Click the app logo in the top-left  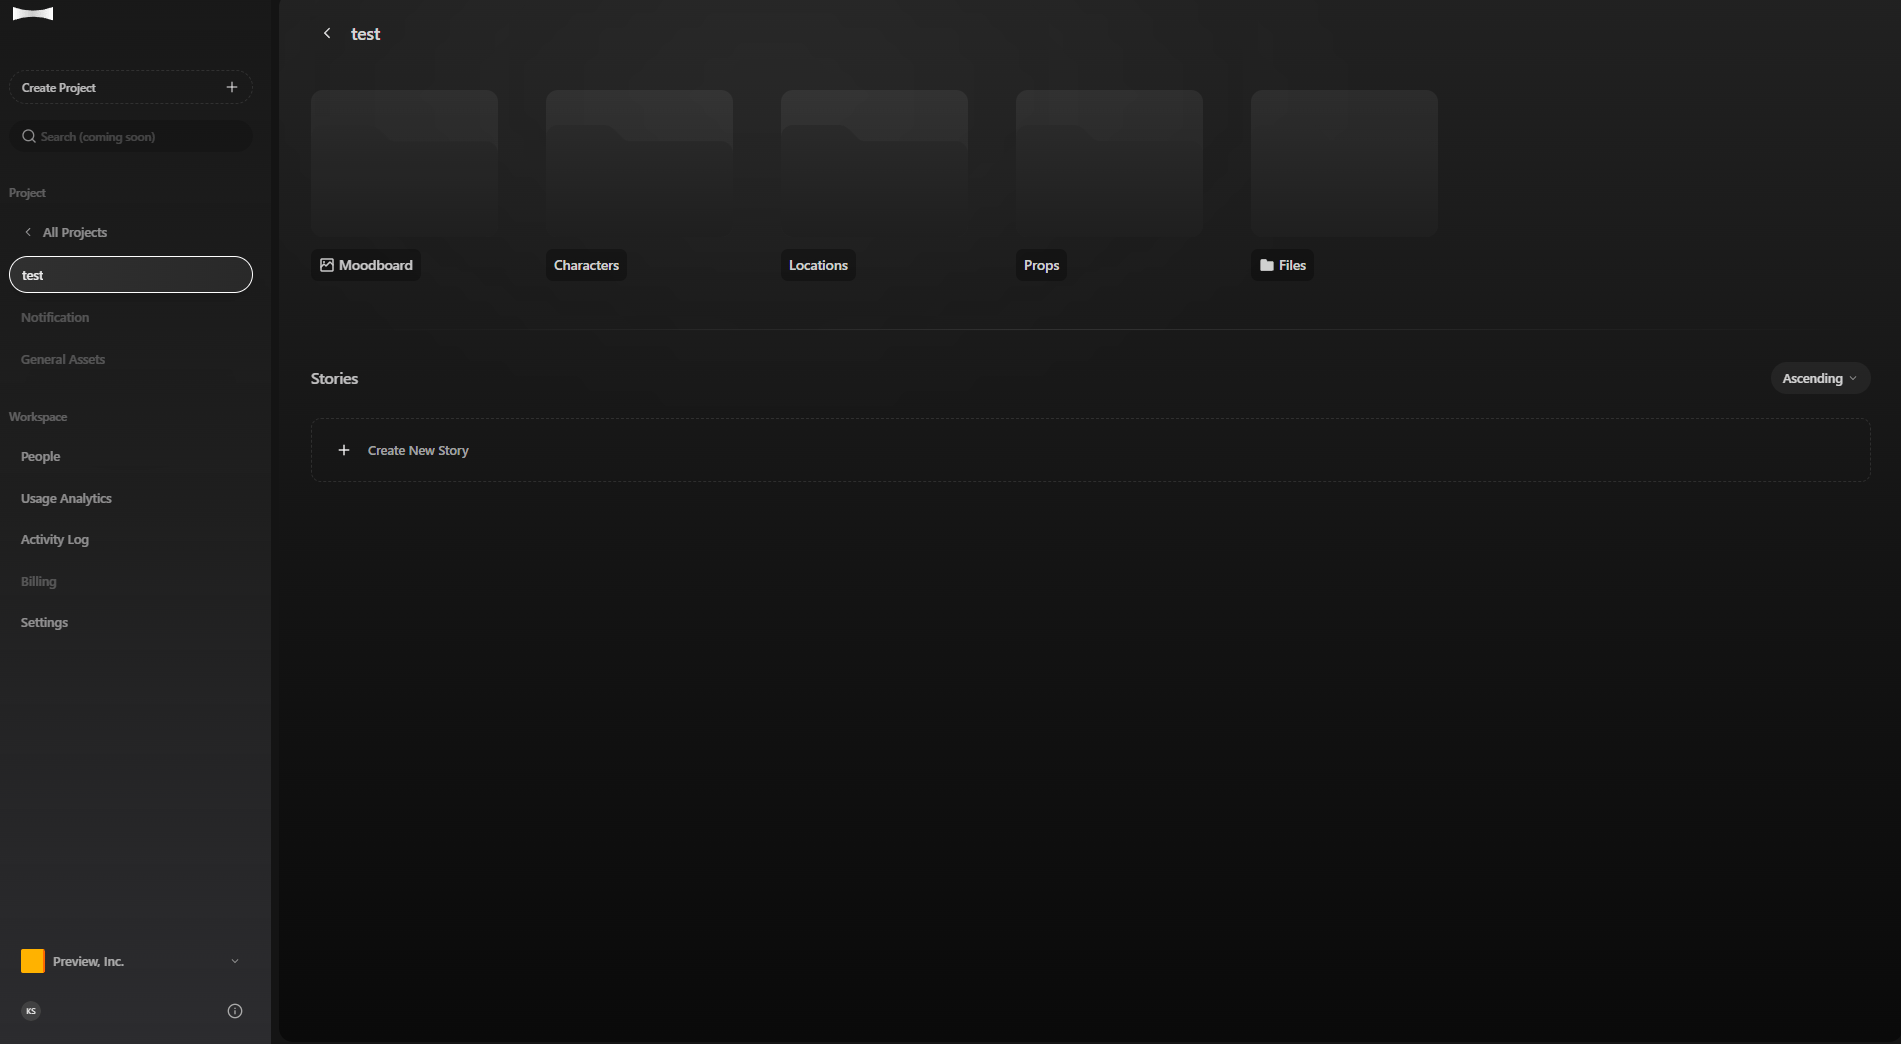click(33, 14)
